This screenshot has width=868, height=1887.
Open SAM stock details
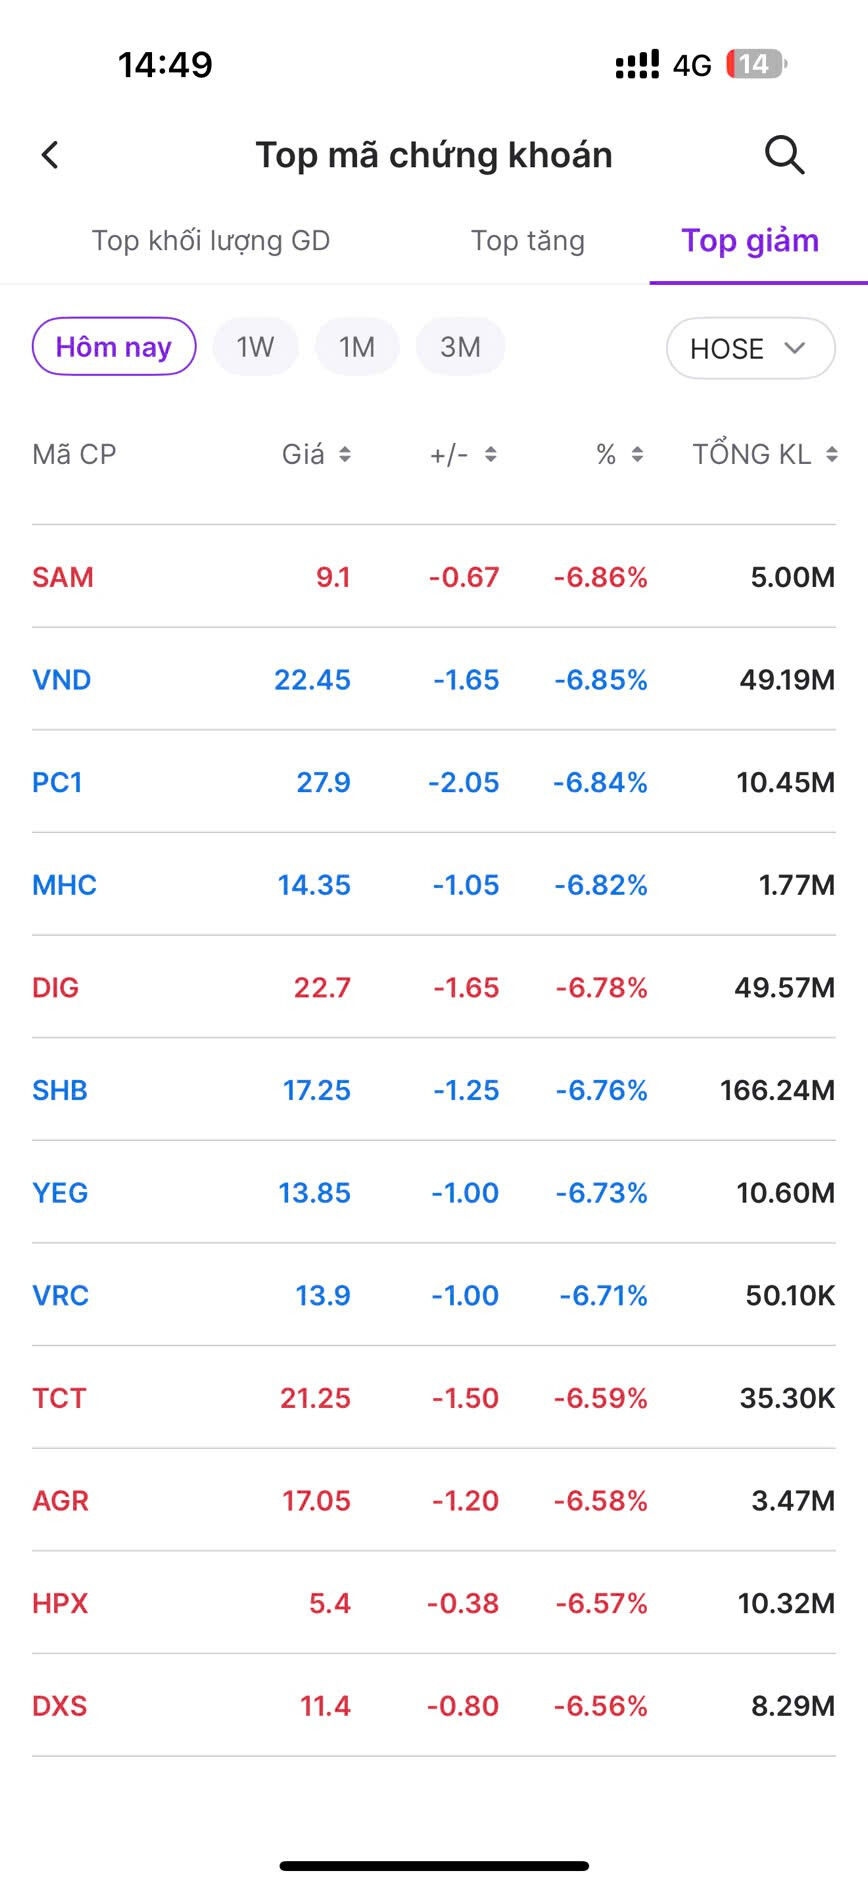63,577
